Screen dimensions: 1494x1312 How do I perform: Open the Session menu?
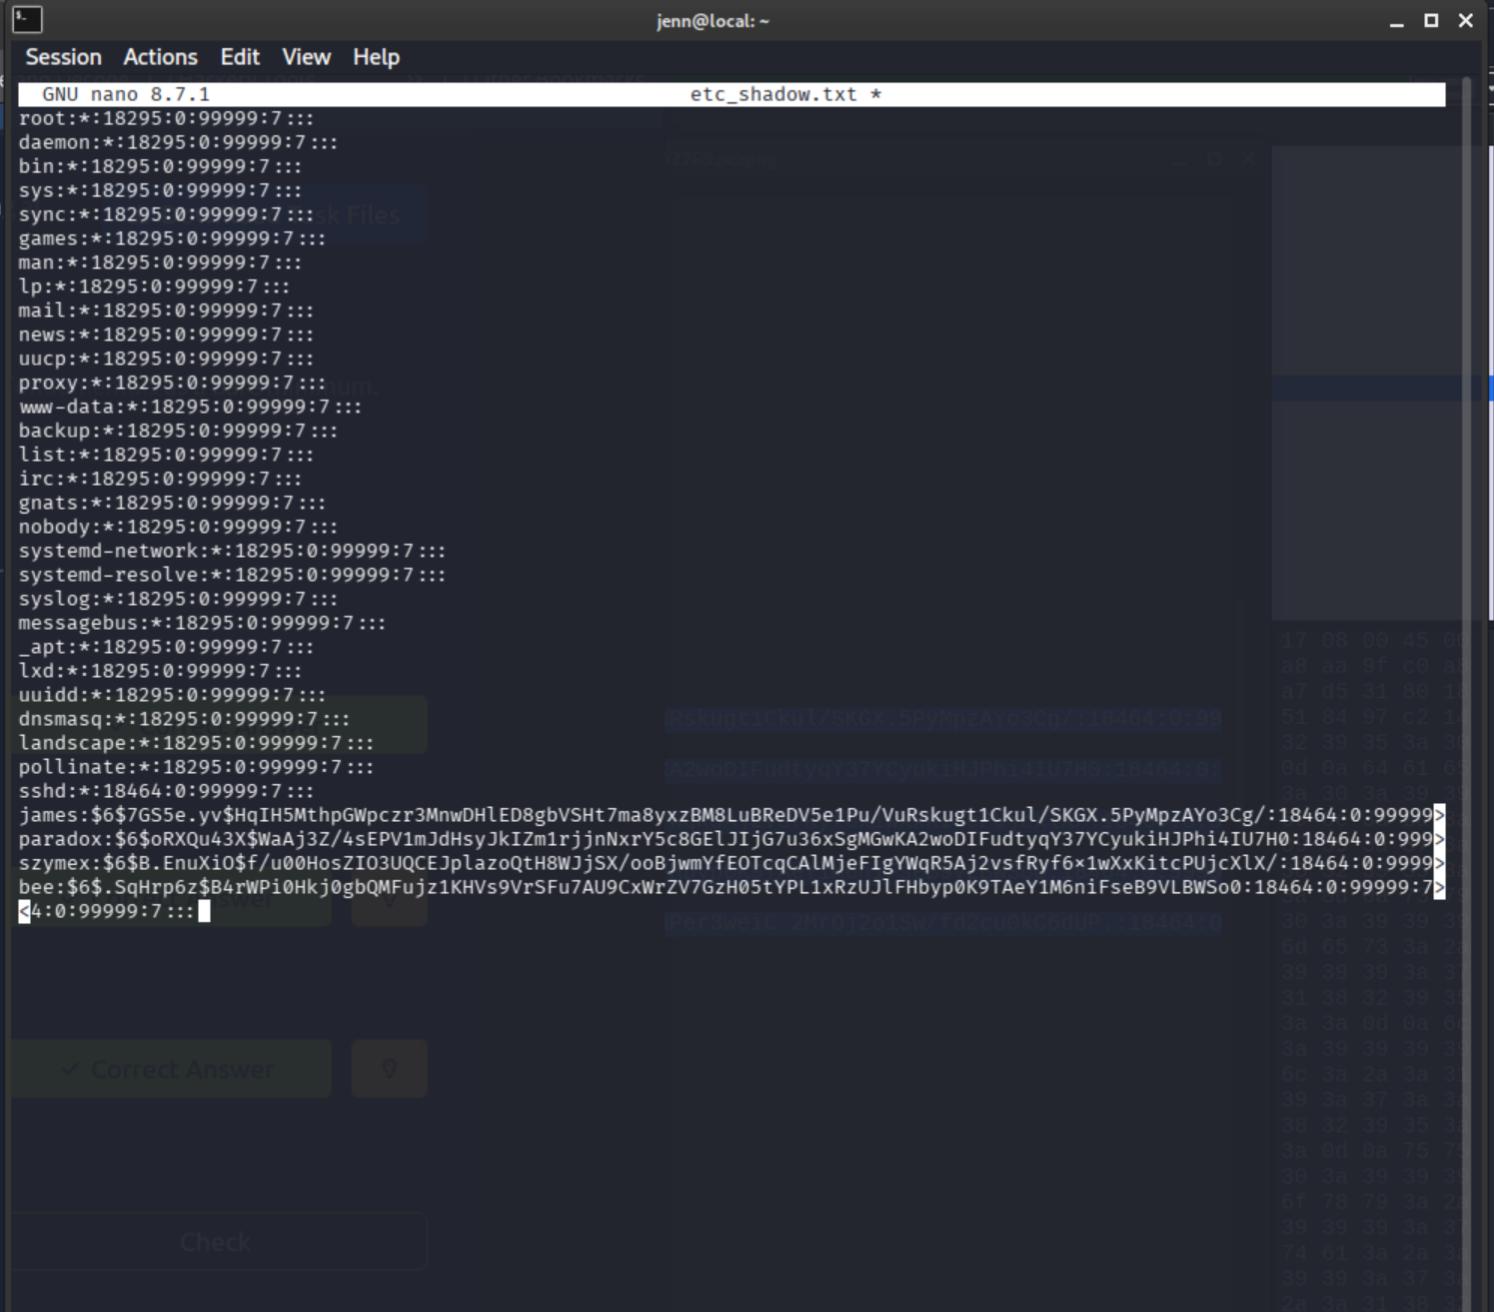coord(63,57)
